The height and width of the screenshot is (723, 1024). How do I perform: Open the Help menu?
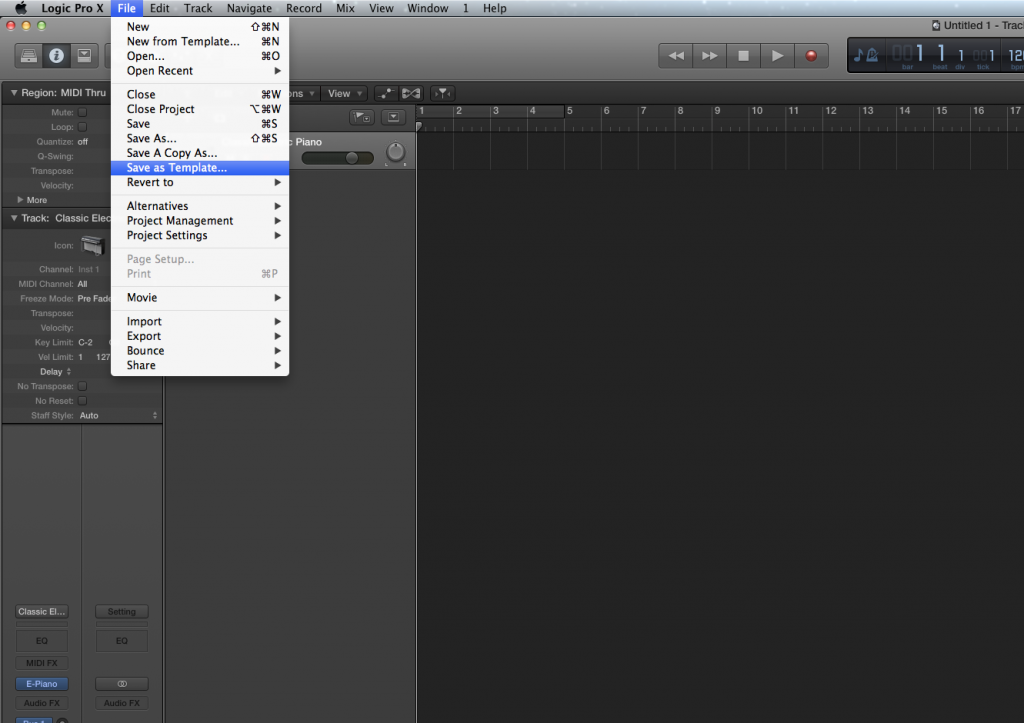tap(494, 8)
